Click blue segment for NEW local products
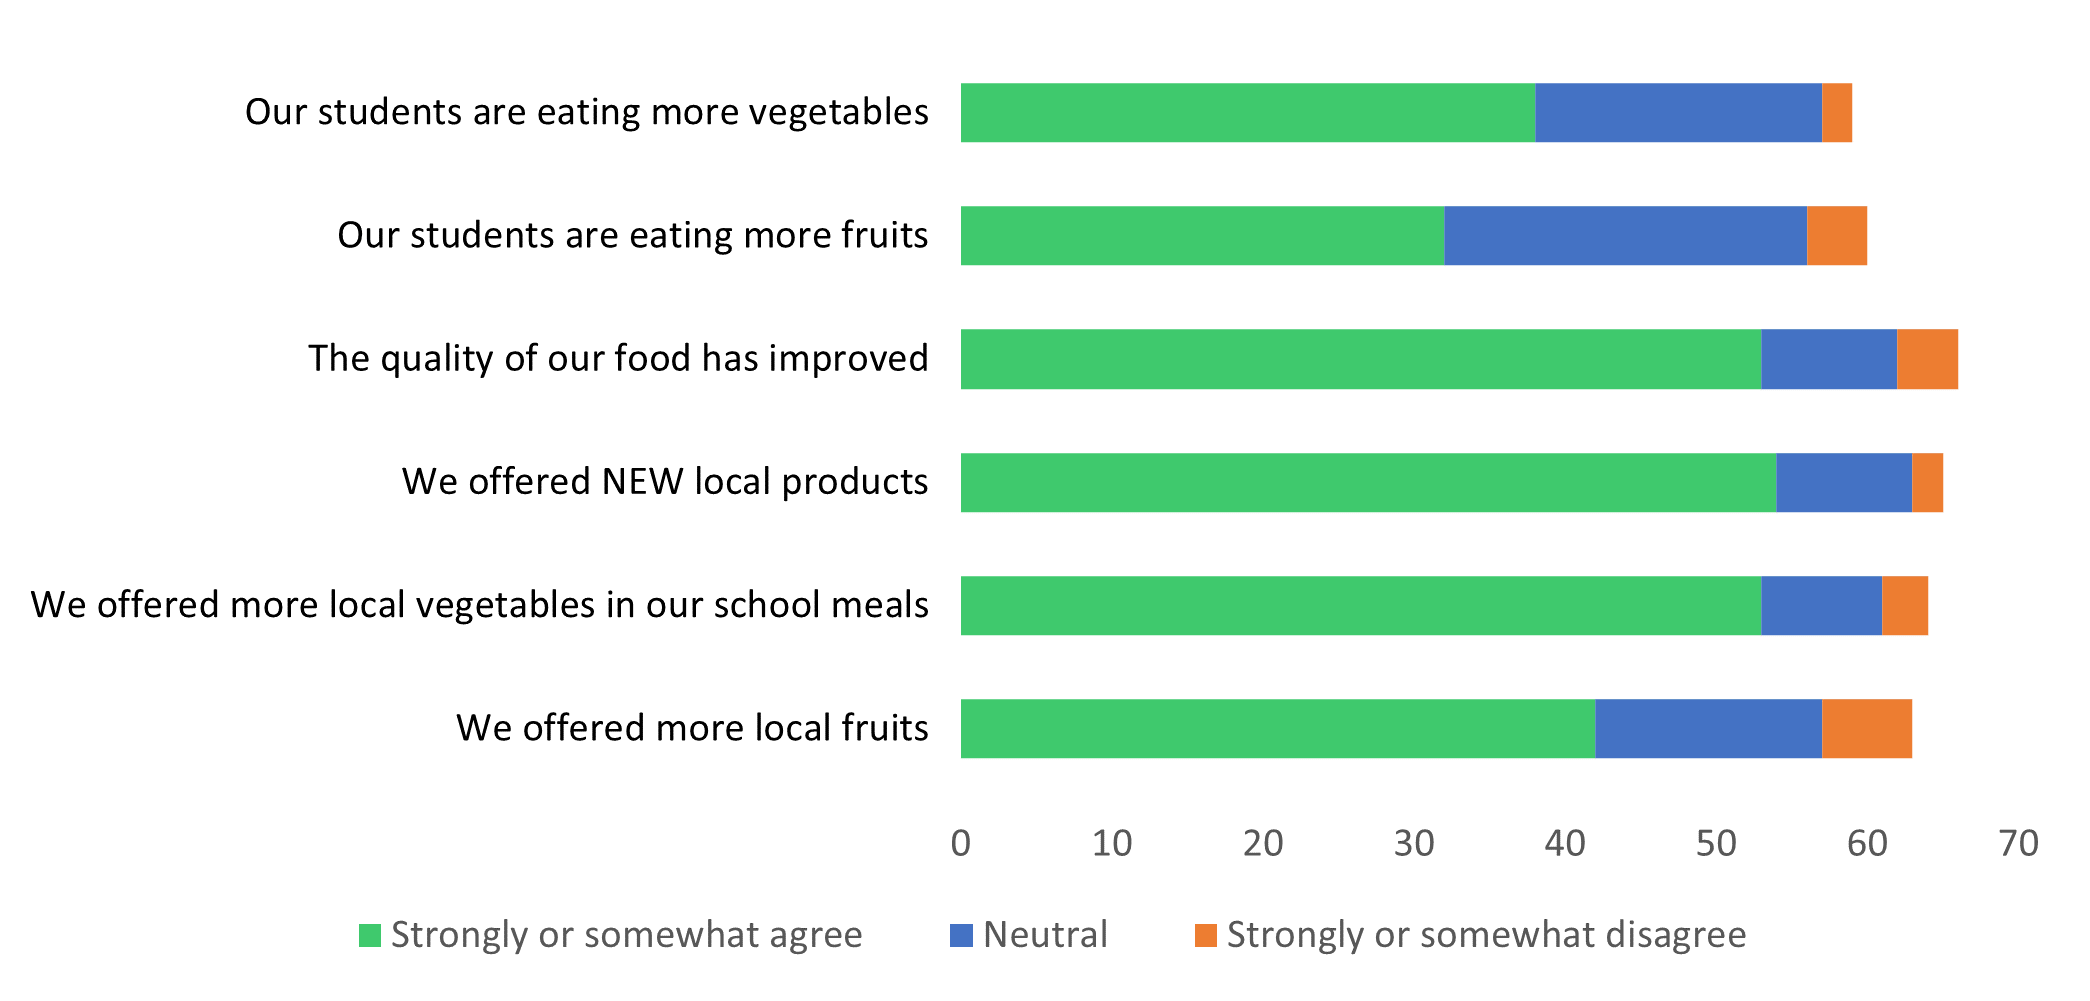Image resolution: width=2090 pixels, height=1001 pixels. 1844,483
